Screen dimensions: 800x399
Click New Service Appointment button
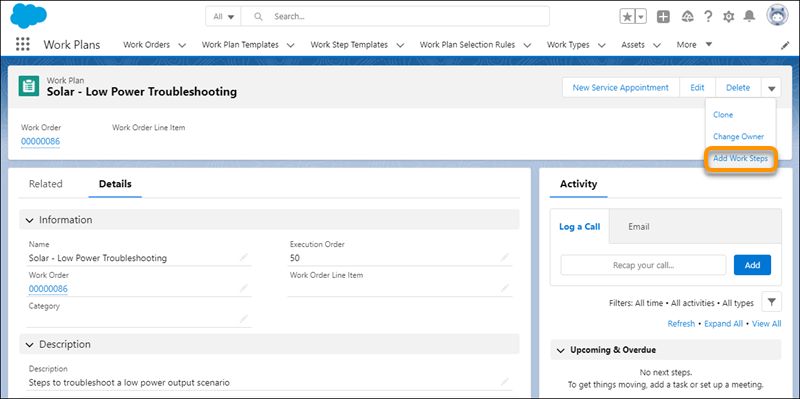[x=620, y=88]
